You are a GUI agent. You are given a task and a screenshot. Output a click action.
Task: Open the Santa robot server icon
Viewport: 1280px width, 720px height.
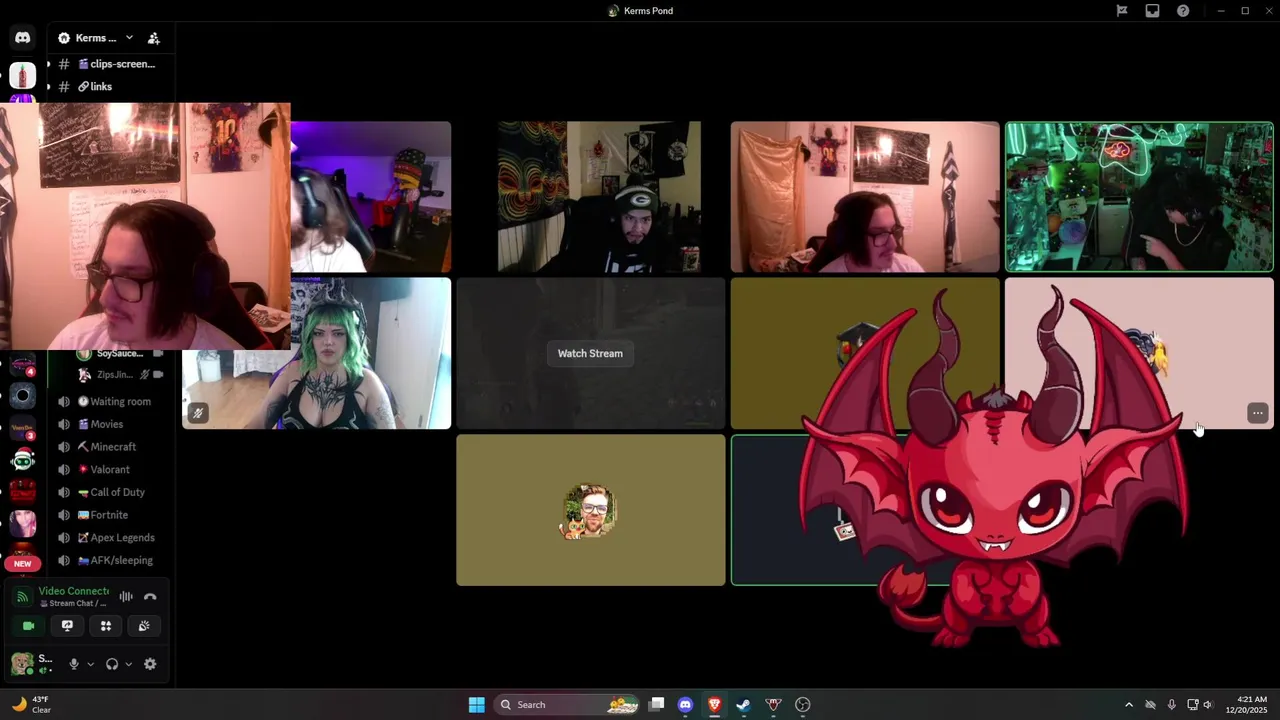22,460
